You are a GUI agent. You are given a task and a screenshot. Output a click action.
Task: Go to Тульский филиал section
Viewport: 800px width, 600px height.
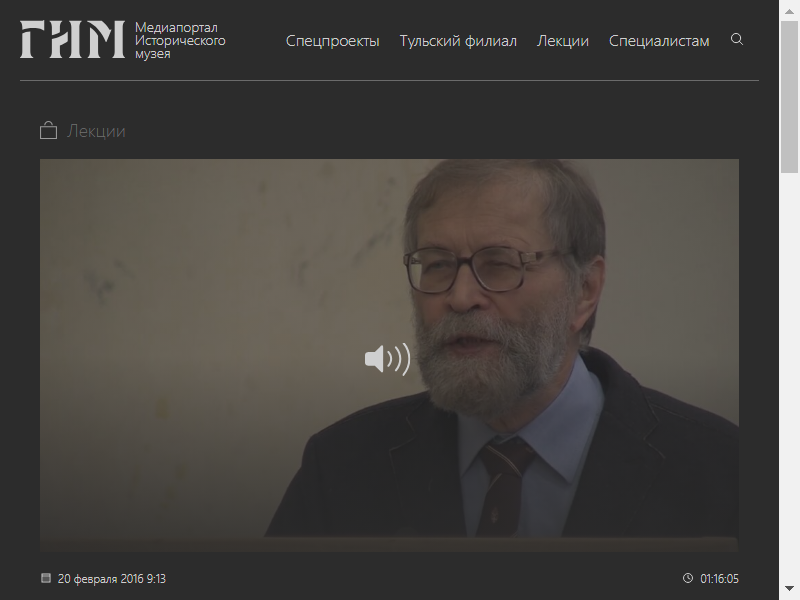pyautogui.click(x=458, y=41)
